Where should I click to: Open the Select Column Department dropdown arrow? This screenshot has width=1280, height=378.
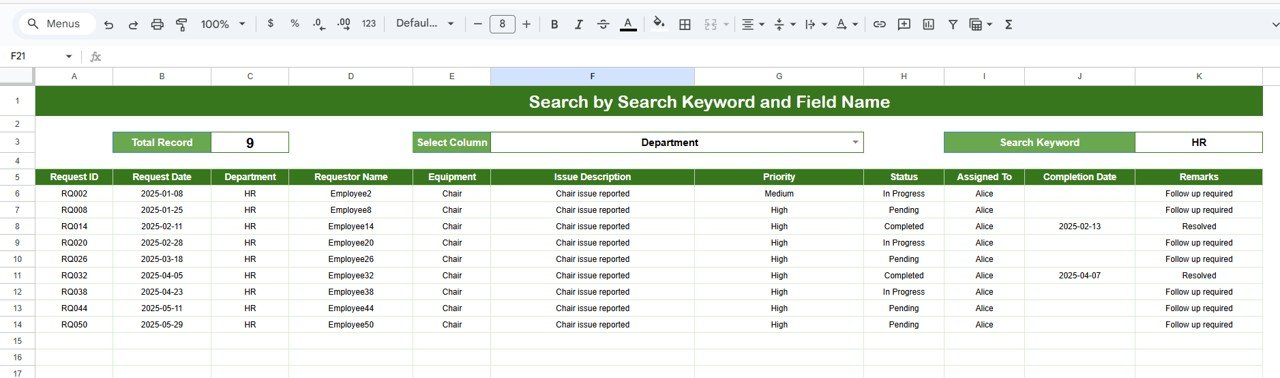pos(855,143)
